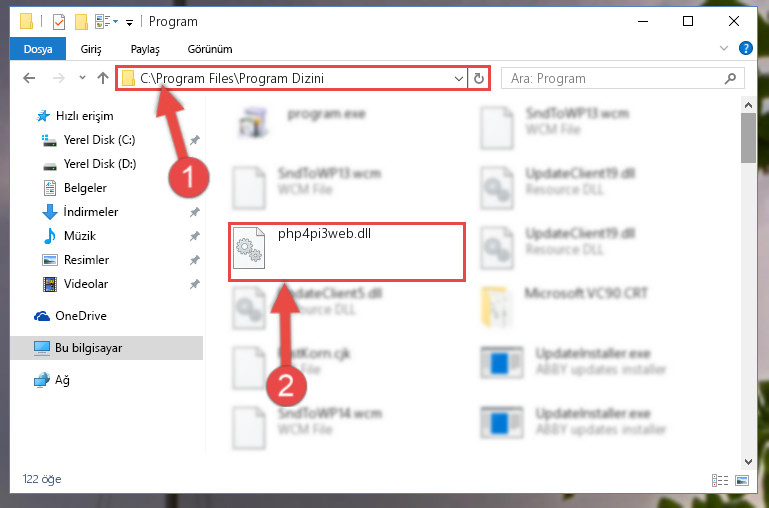Screen dimensions: 769x508
Task: Open Yerel Disk (D:) in sidebar
Action: [x=100, y=164]
